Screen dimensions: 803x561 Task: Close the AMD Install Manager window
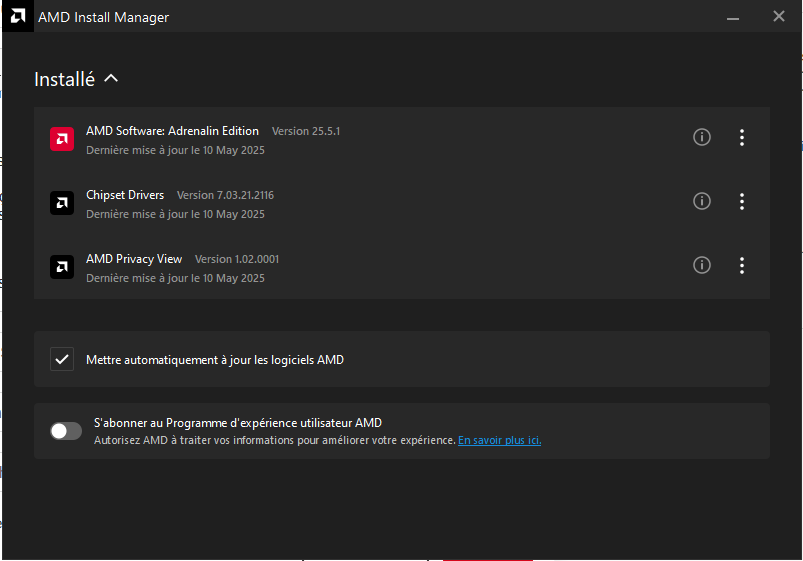(x=778, y=16)
